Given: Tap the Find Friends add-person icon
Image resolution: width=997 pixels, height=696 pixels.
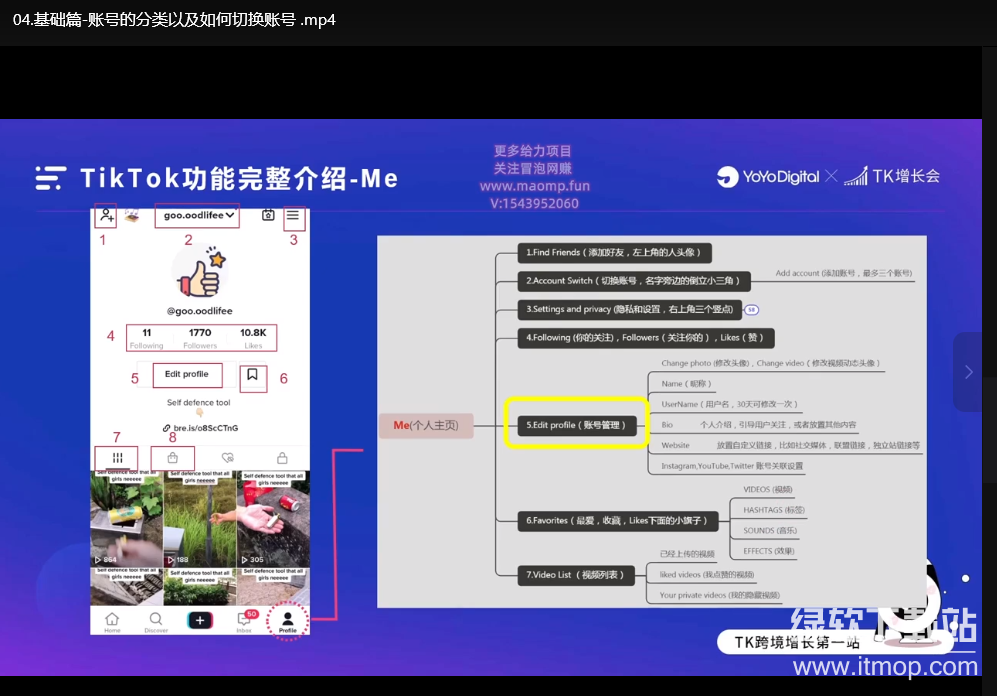Looking at the screenshot, I should tap(106, 215).
